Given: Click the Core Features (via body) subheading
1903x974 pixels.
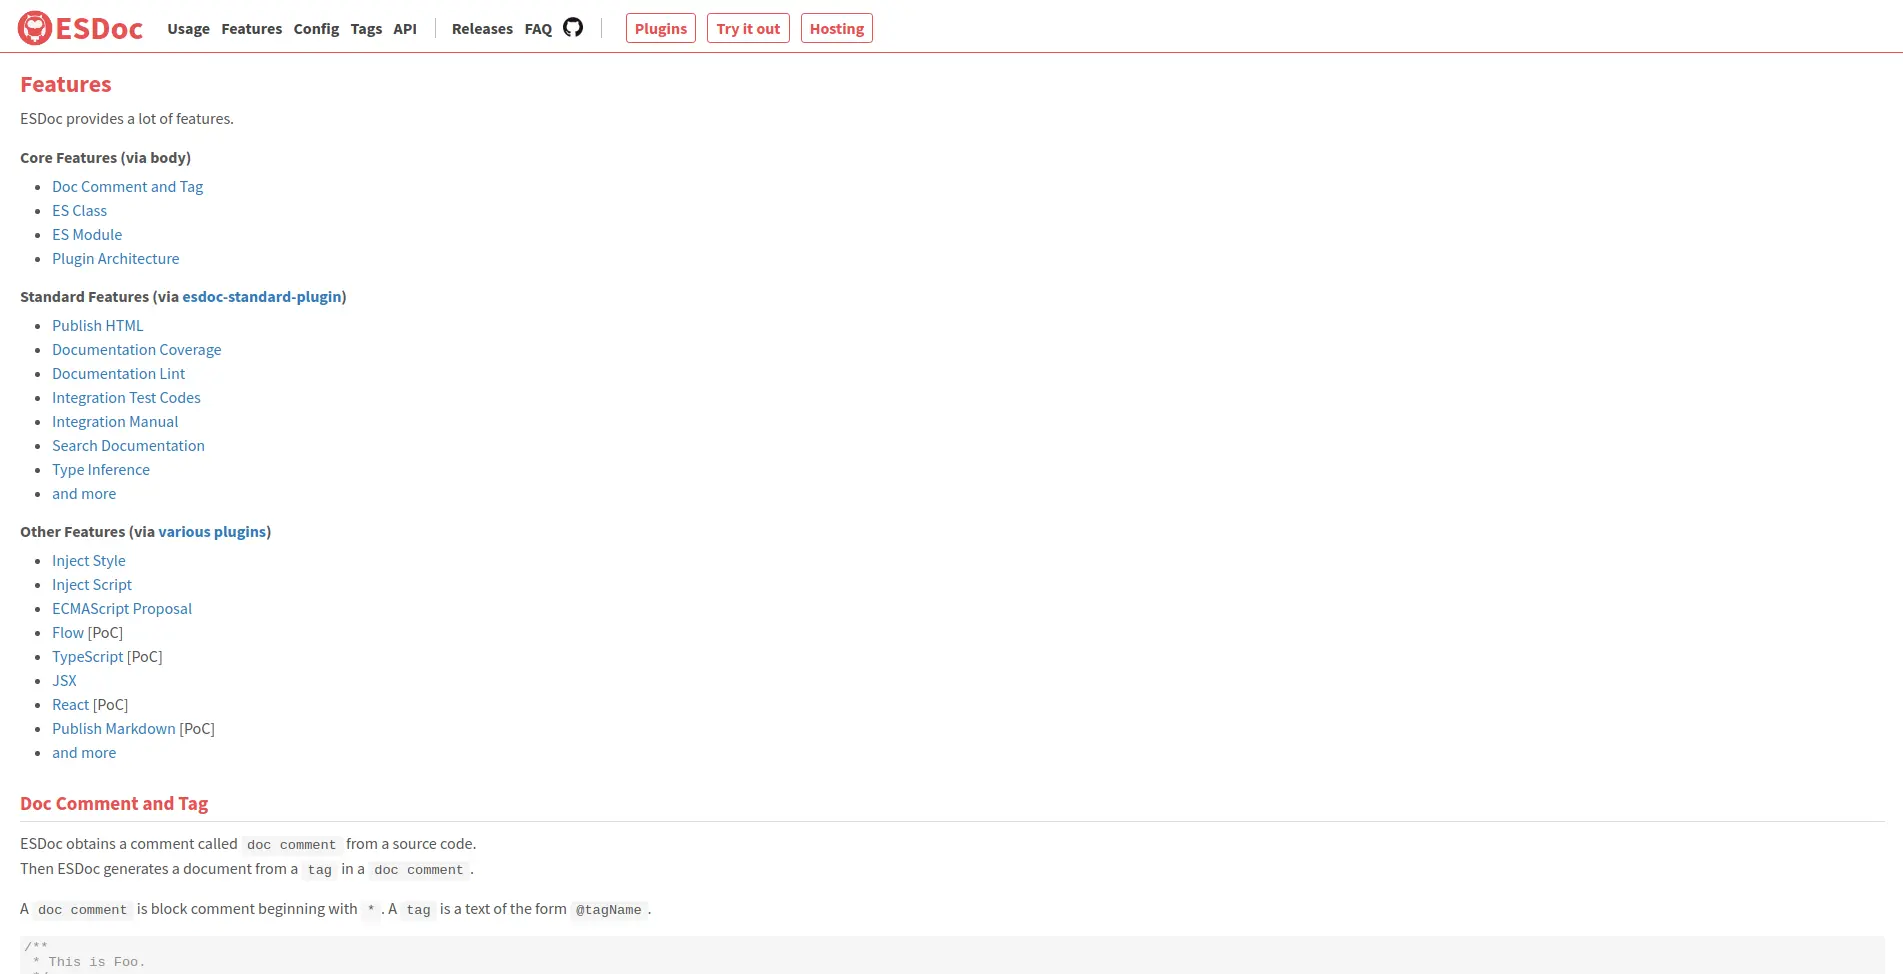Looking at the screenshot, I should (106, 158).
